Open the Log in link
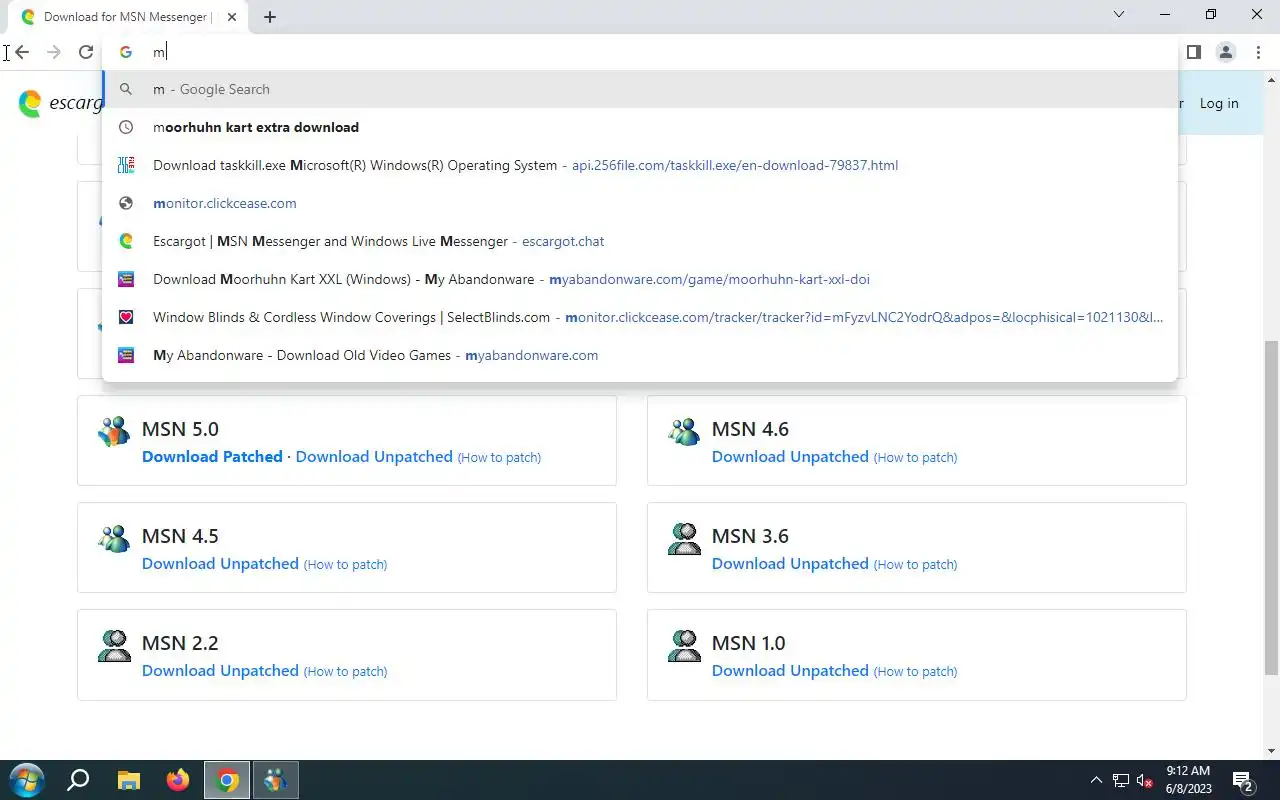The height and width of the screenshot is (800, 1280). (1219, 103)
